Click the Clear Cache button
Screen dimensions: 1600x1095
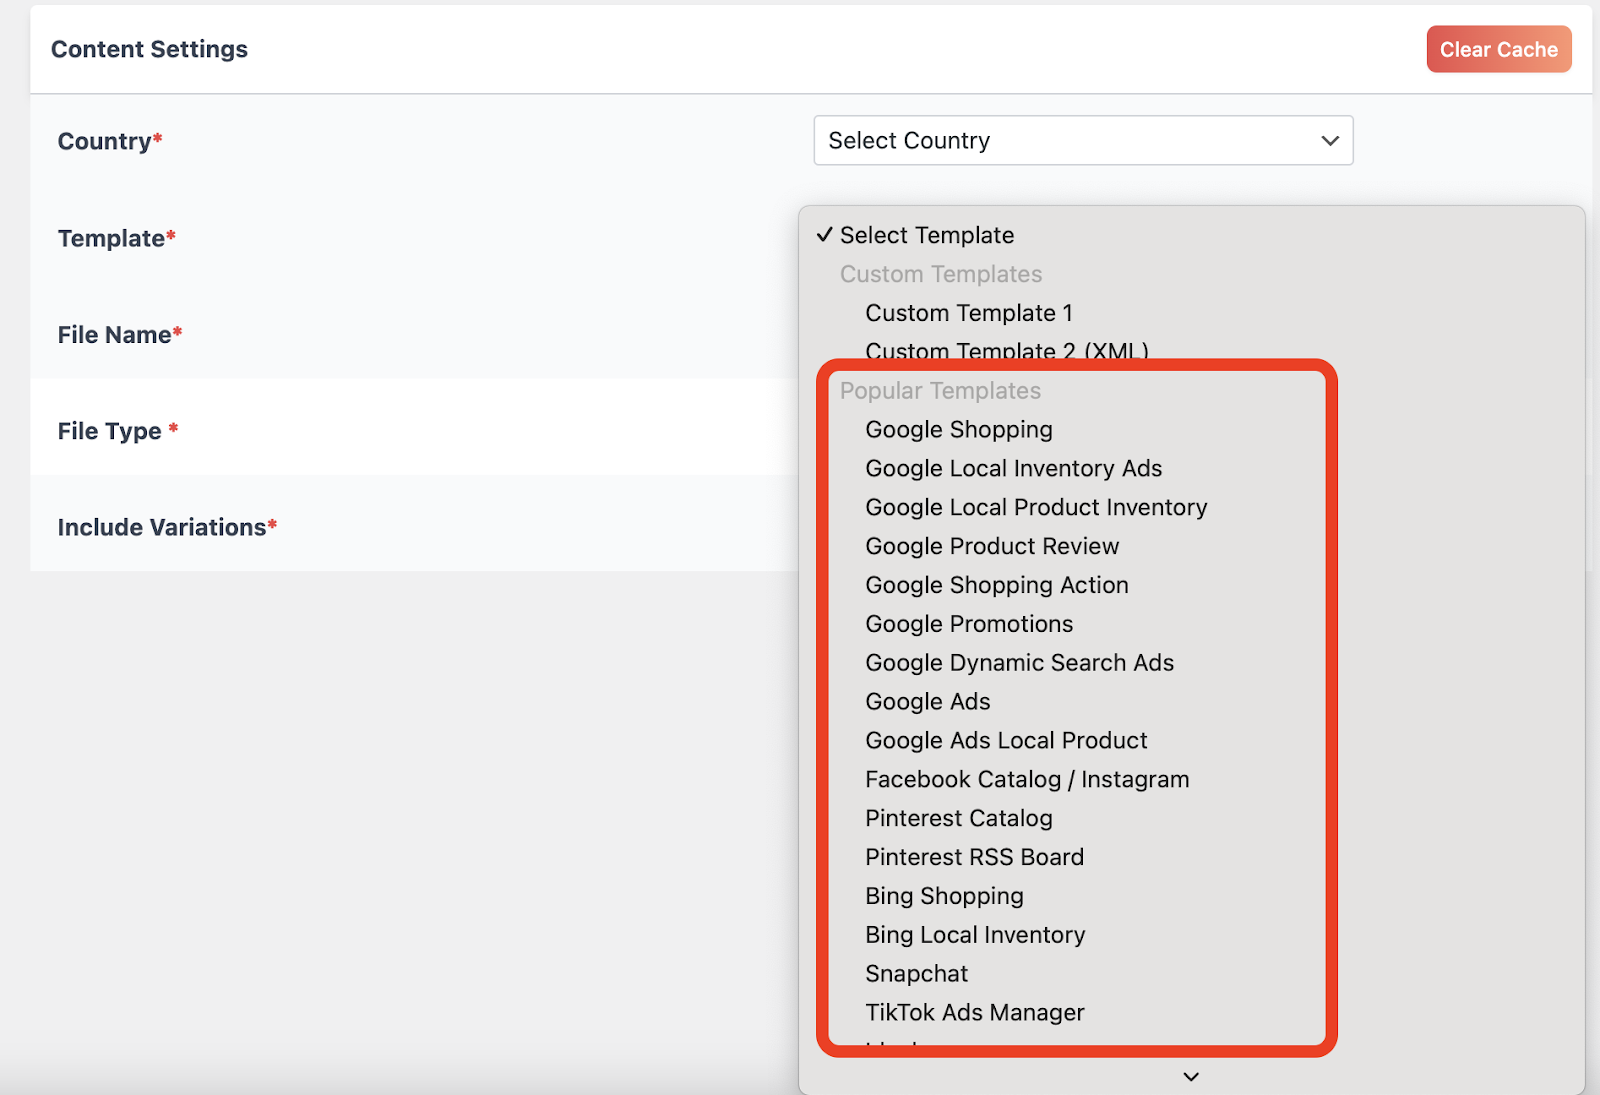(x=1498, y=49)
